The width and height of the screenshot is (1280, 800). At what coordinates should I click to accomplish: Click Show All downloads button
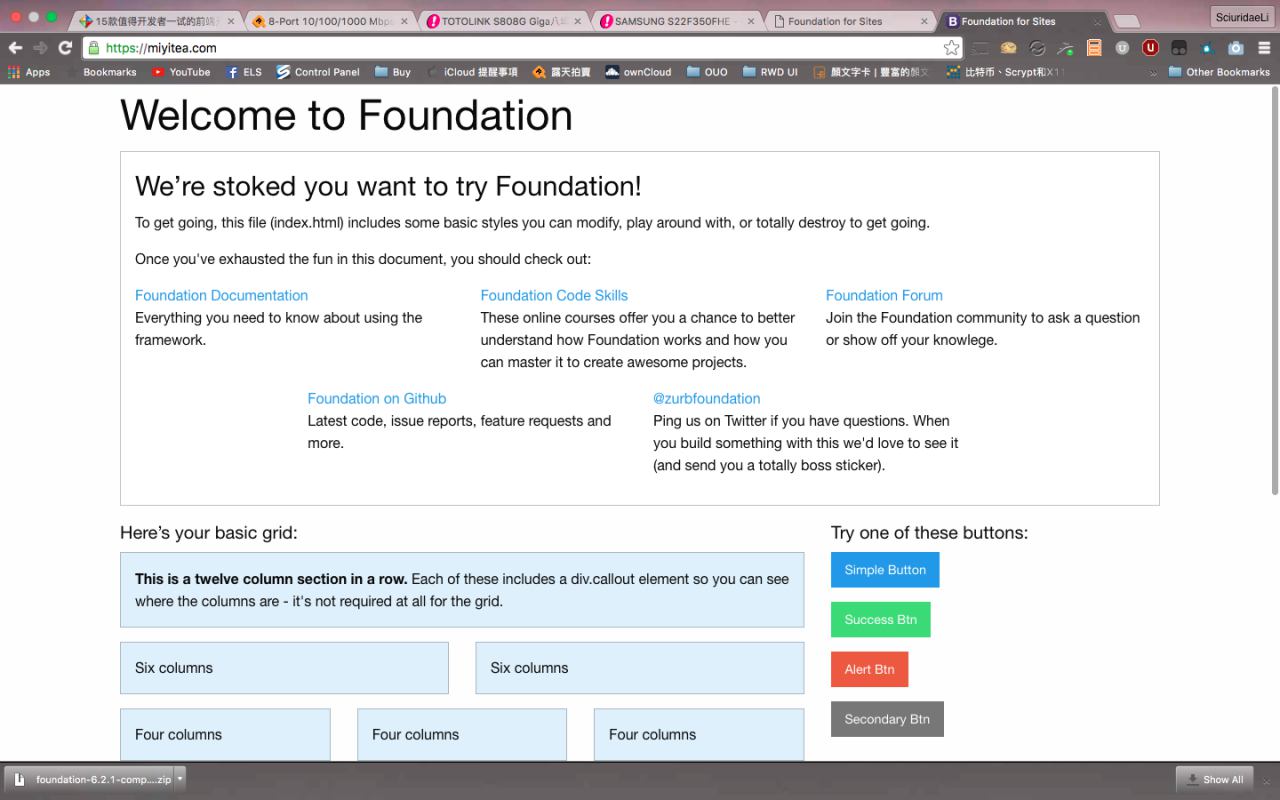point(1214,779)
